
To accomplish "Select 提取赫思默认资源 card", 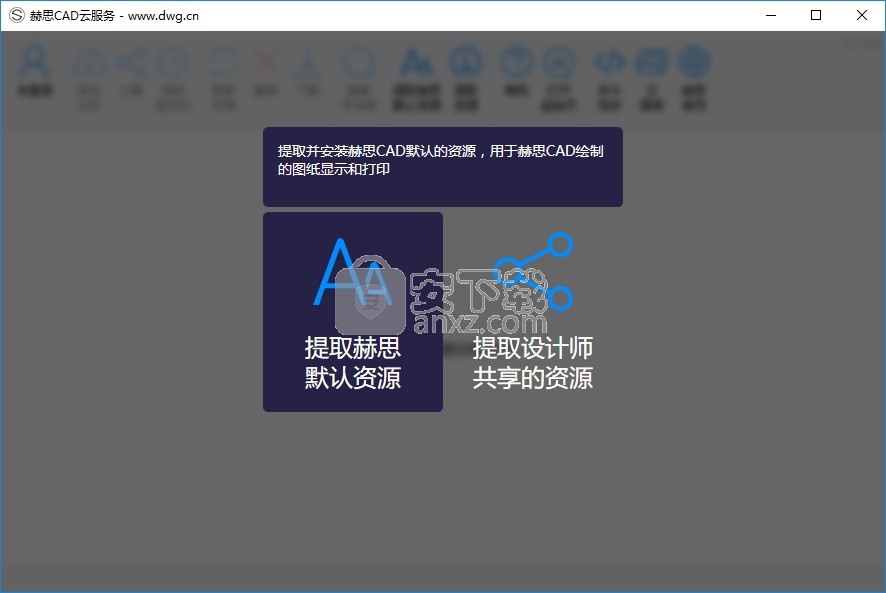I will [x=353, y=311].
